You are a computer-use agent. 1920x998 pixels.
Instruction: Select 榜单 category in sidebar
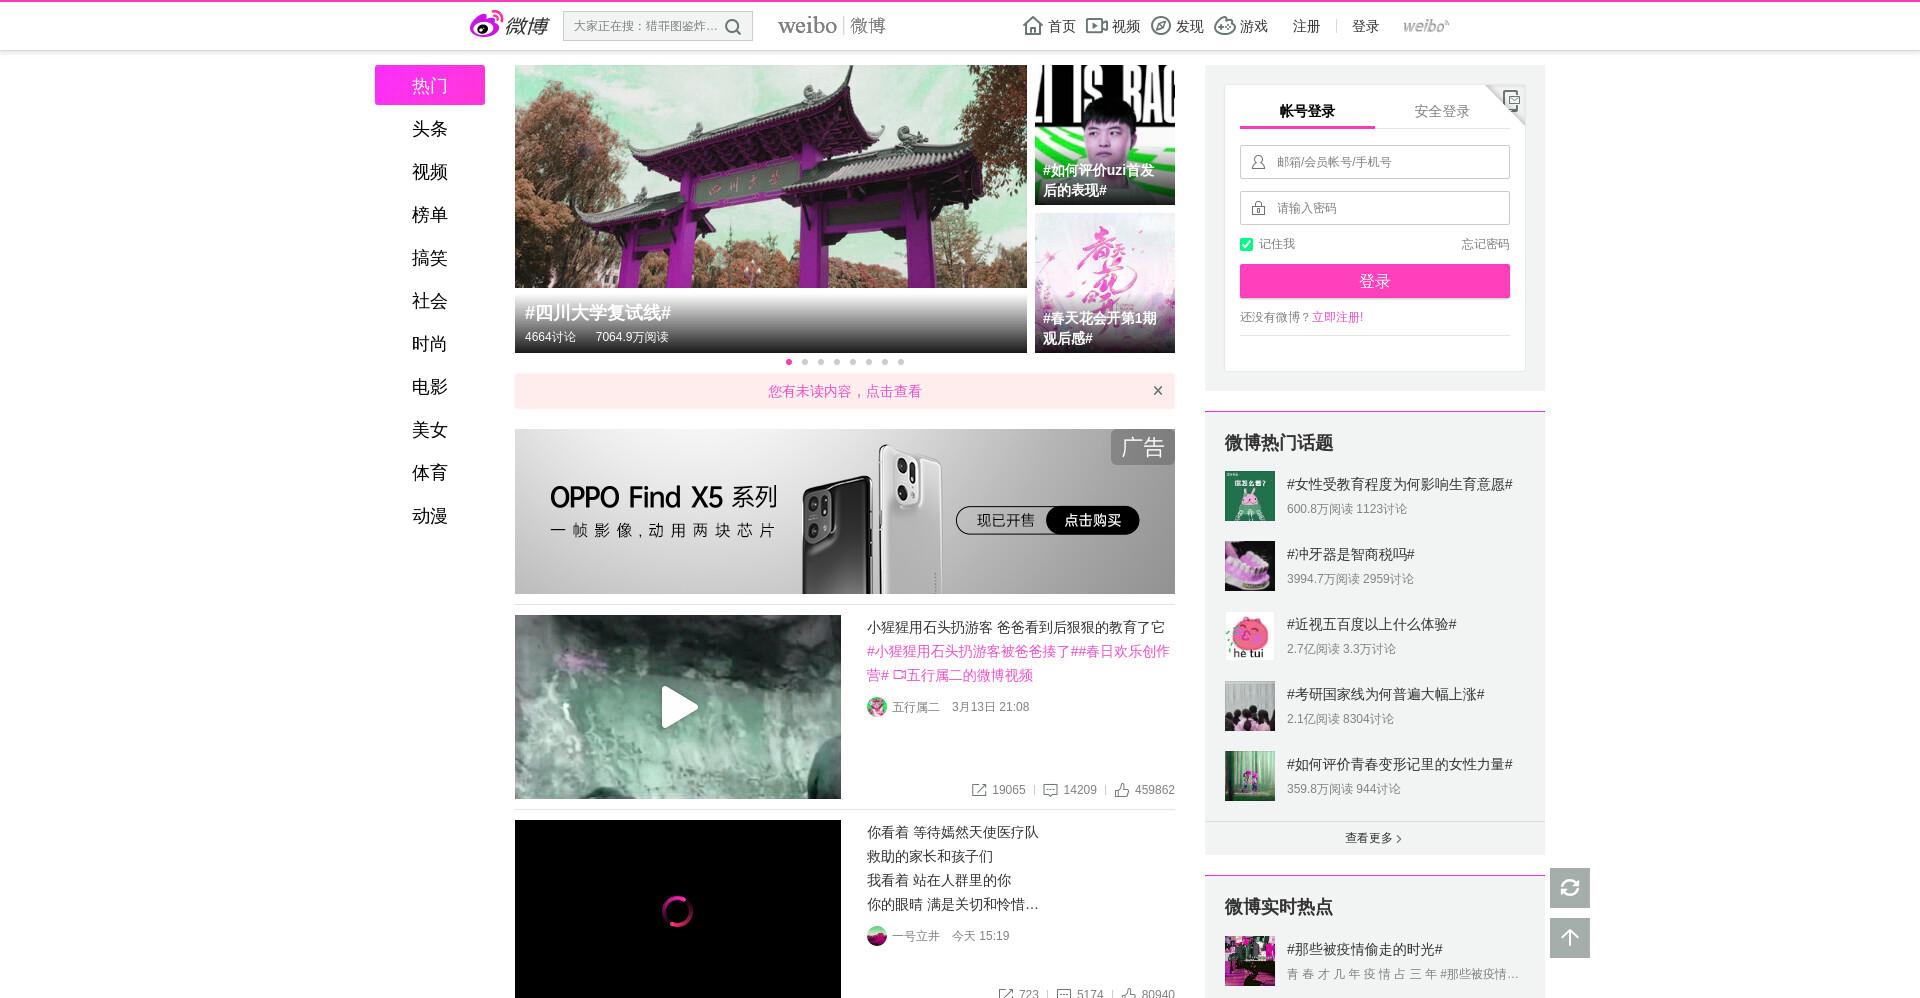tap(430, 215)
